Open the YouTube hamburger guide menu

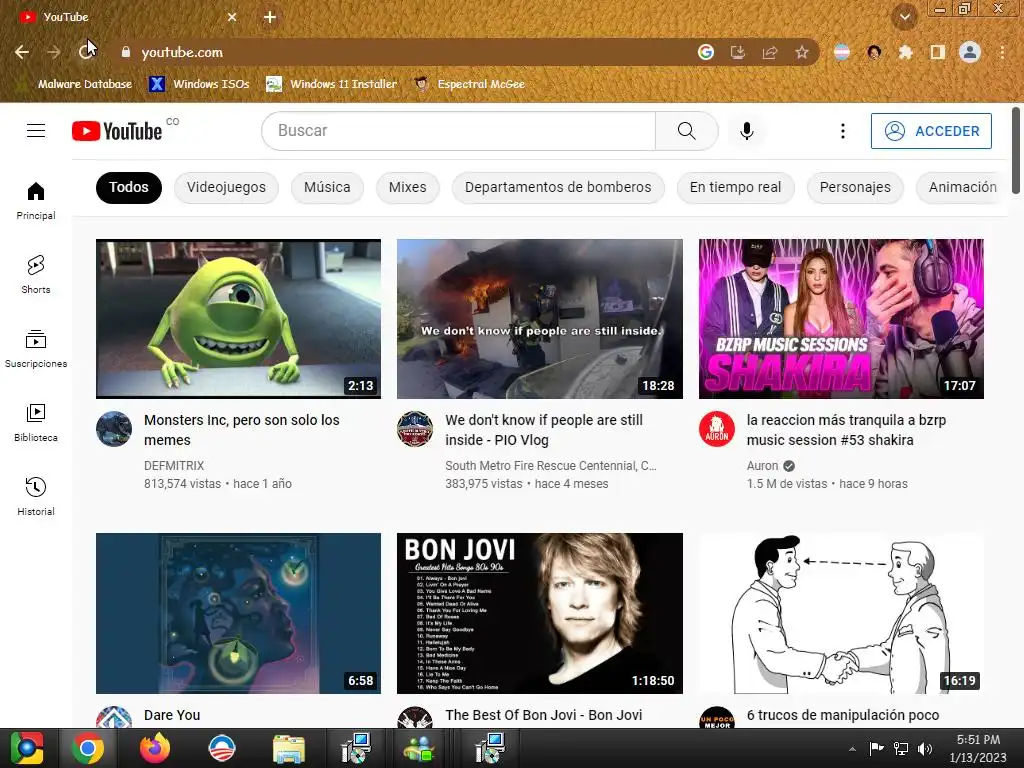(36, 131)
